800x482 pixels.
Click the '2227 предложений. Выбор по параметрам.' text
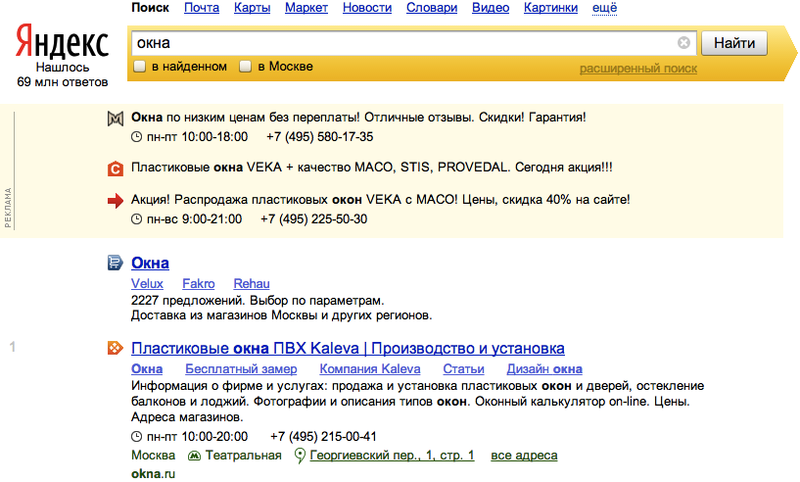click(257, 300)
